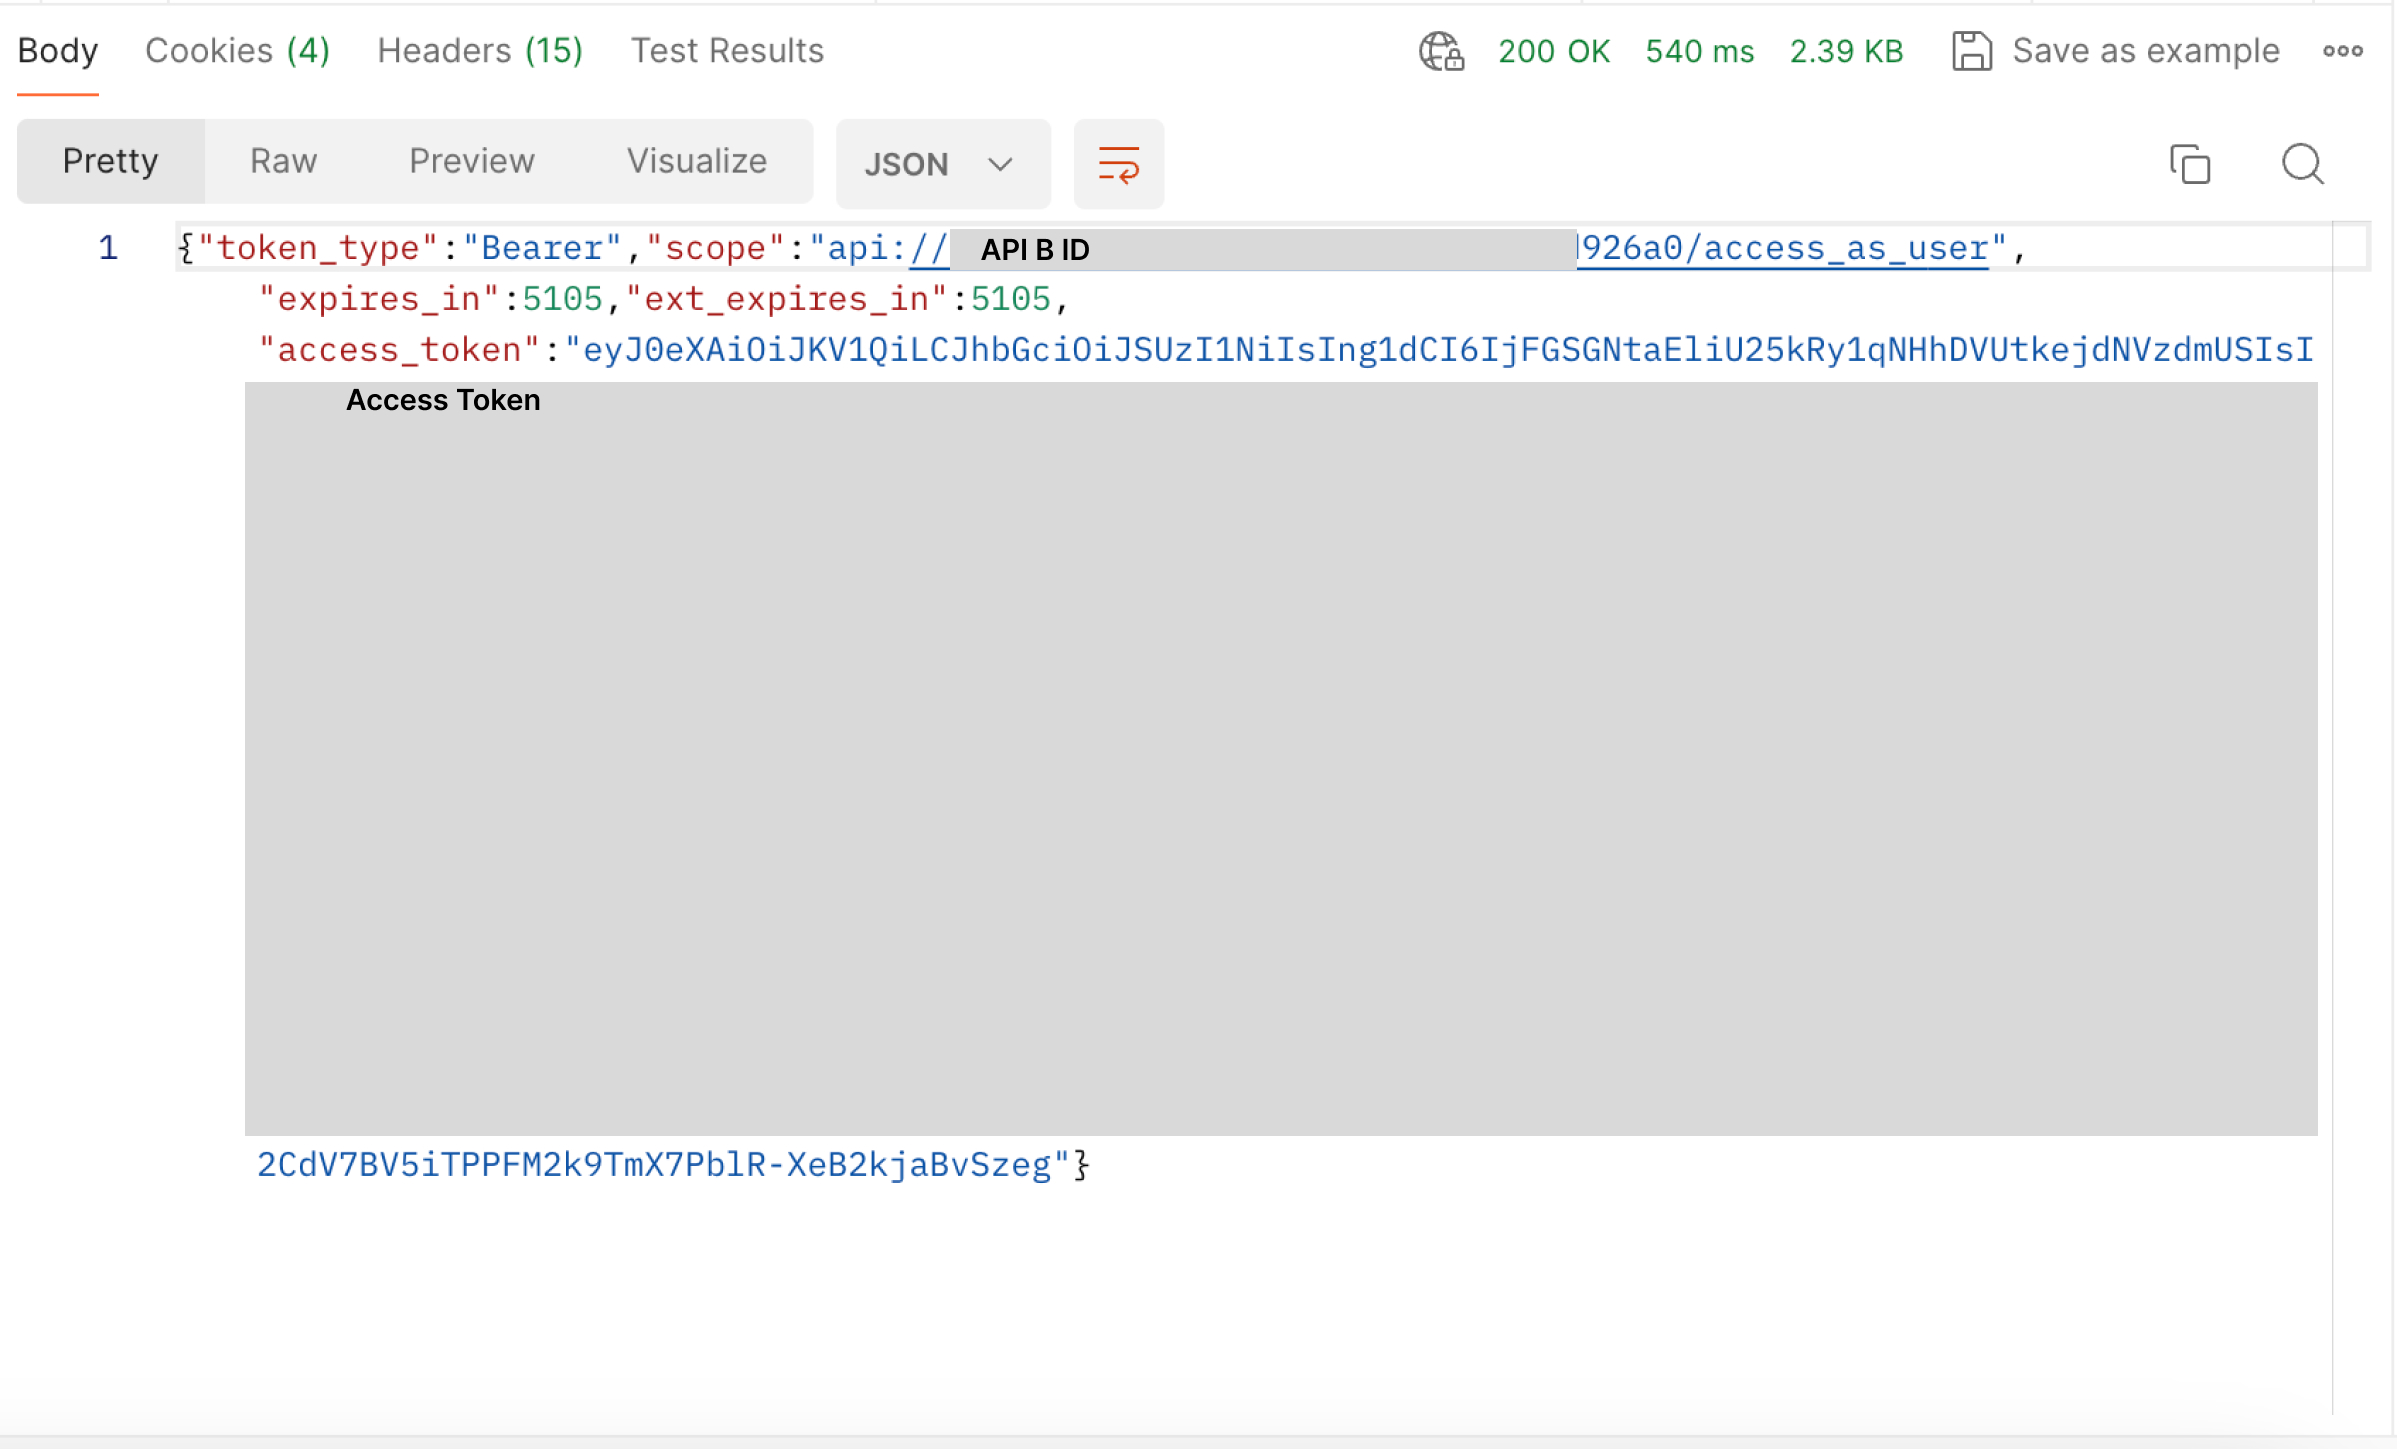Copy the response body with the copy icon
Viewport: 2397px width, 1449px height.
pos(2189,164)
